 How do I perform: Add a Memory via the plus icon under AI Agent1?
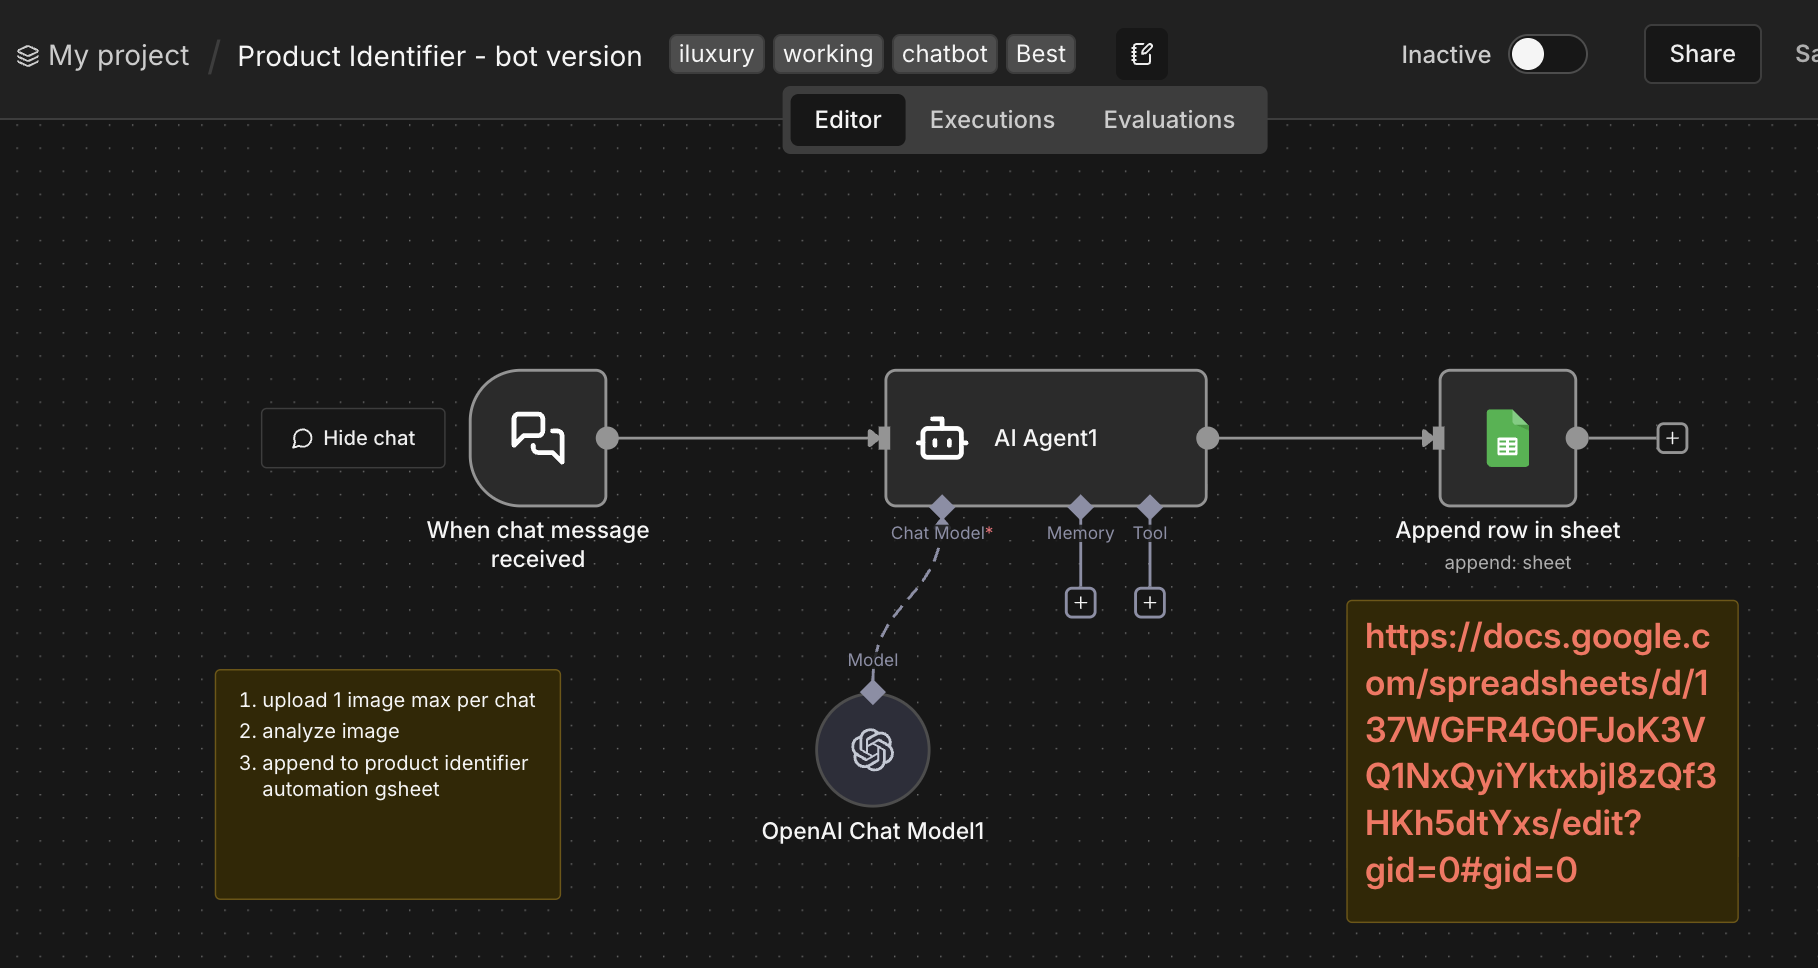pos(1080,602)
